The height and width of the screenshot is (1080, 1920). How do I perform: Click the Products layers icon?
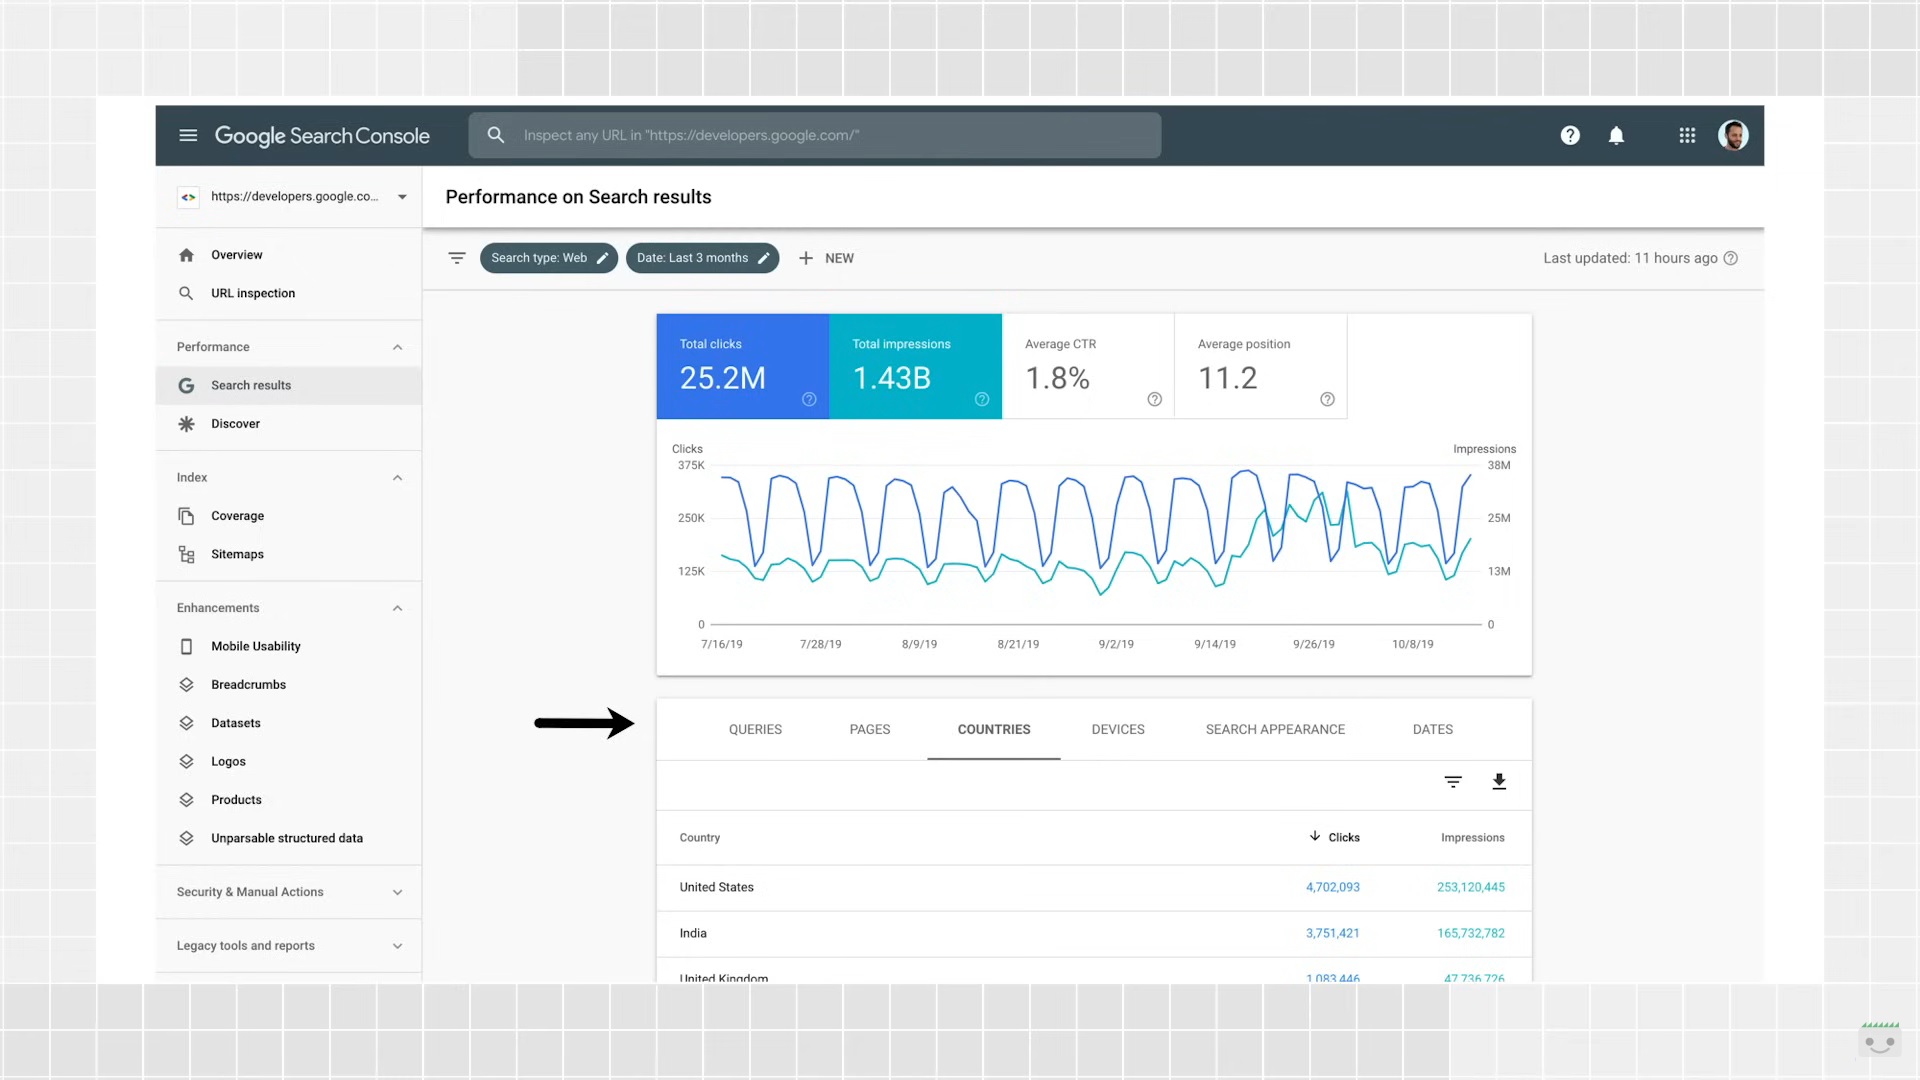point(186,800)
